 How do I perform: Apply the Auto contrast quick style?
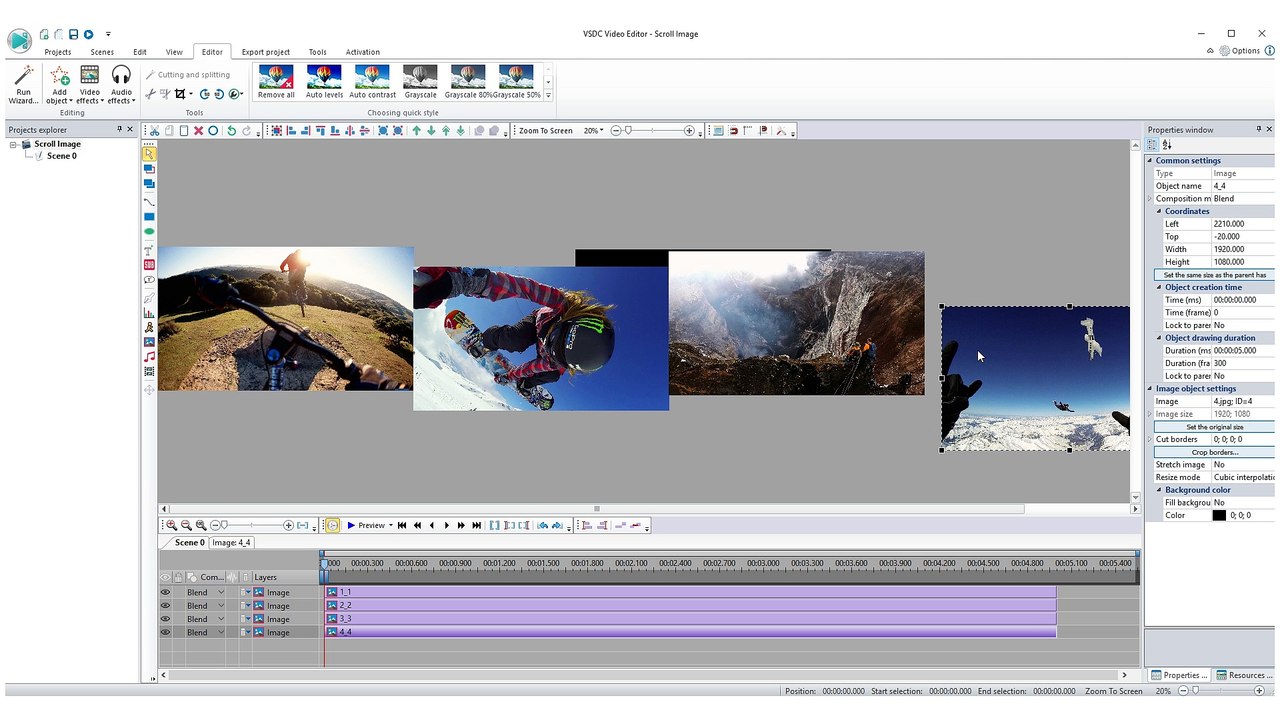[x=372, y=82]
